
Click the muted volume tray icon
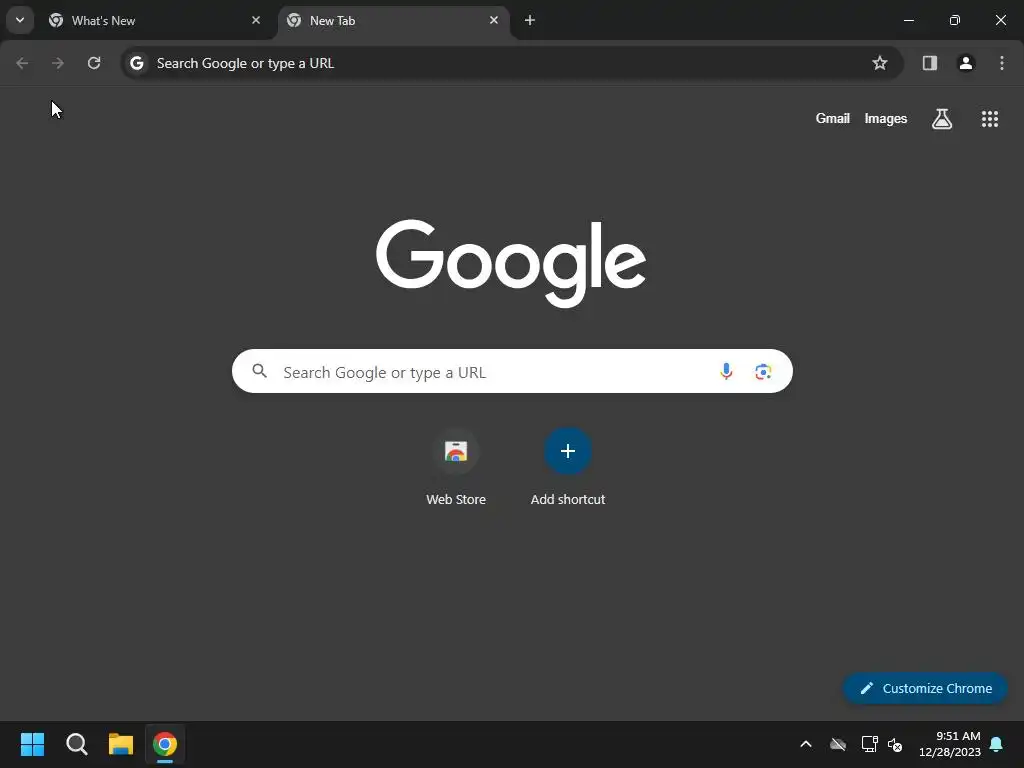point(895,744)
